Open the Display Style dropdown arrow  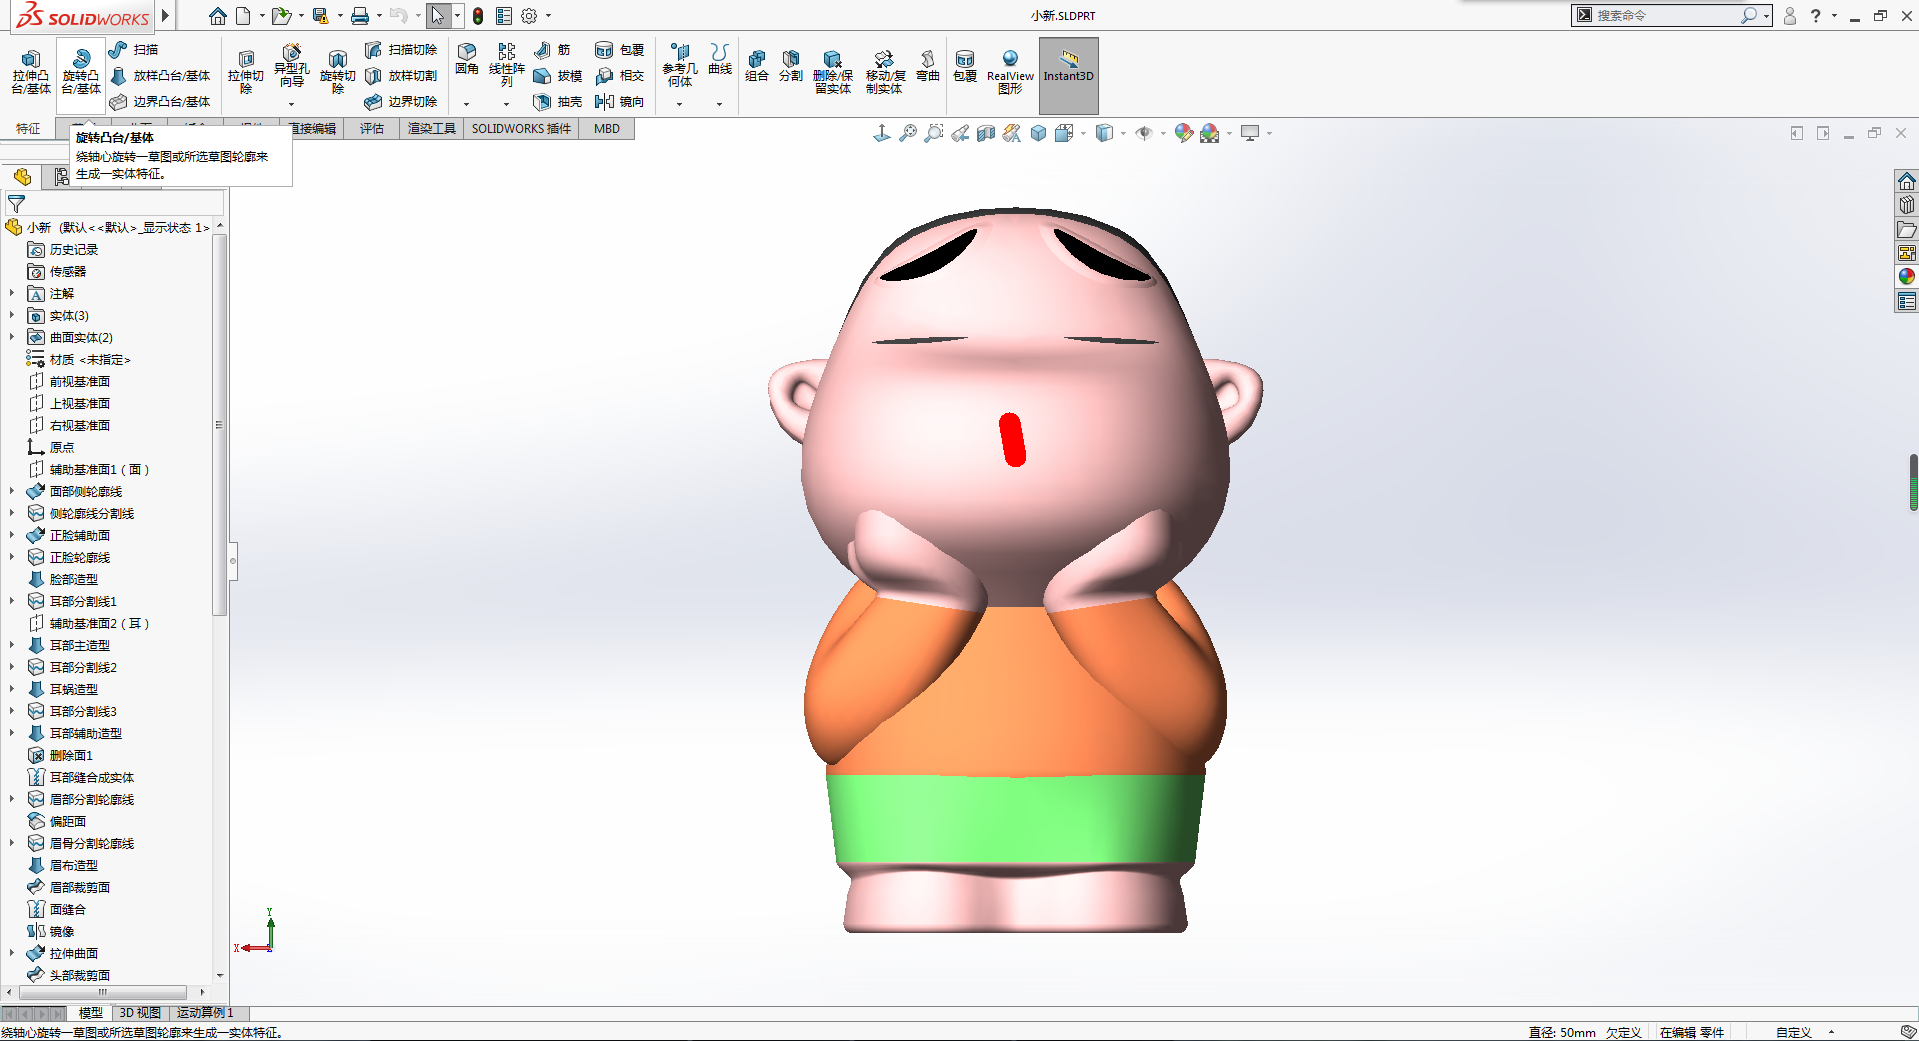(x=1124, y=133)
